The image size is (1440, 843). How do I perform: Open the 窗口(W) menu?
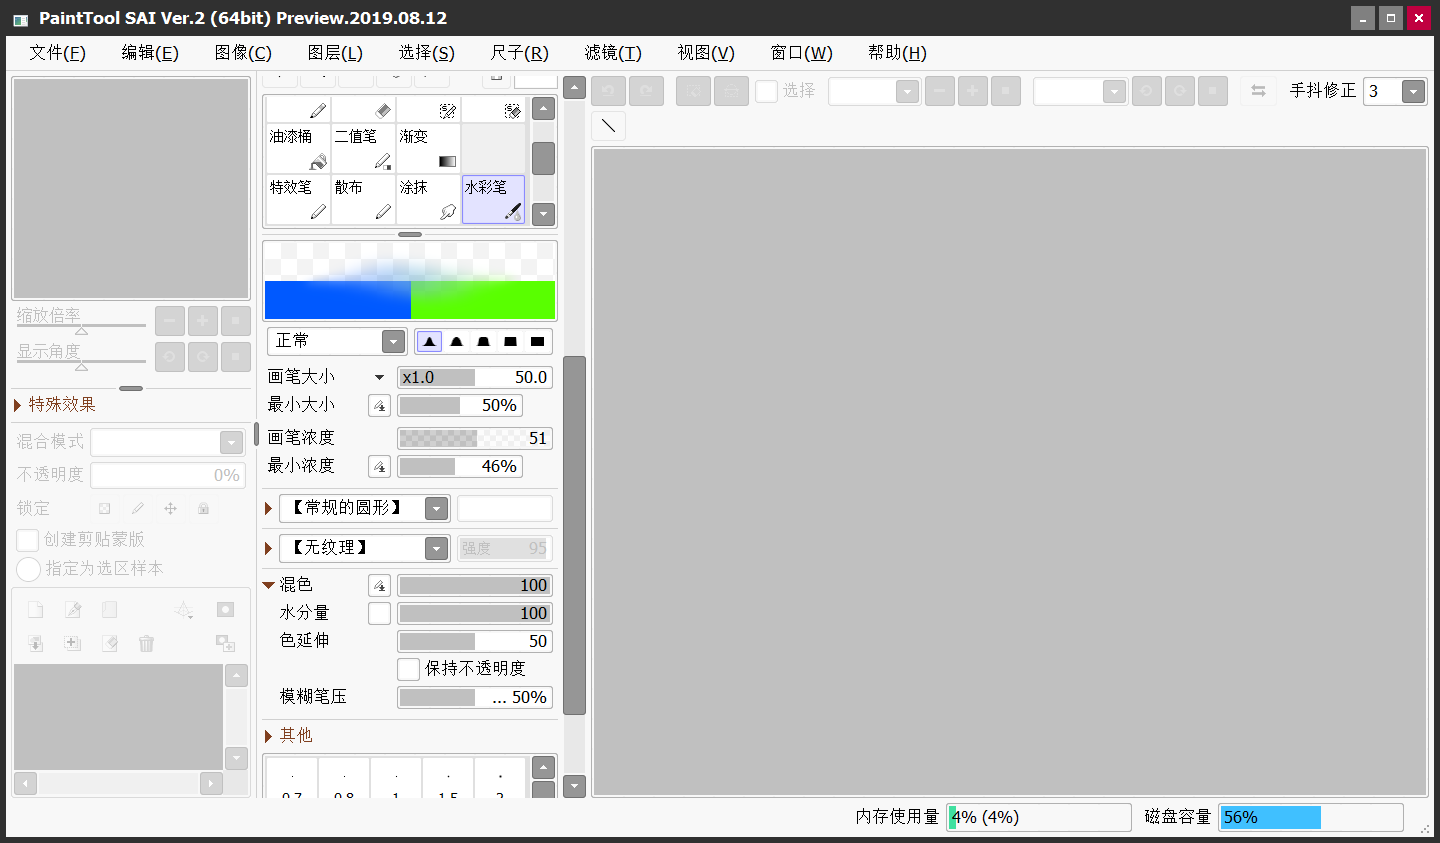tap(801, 53)
